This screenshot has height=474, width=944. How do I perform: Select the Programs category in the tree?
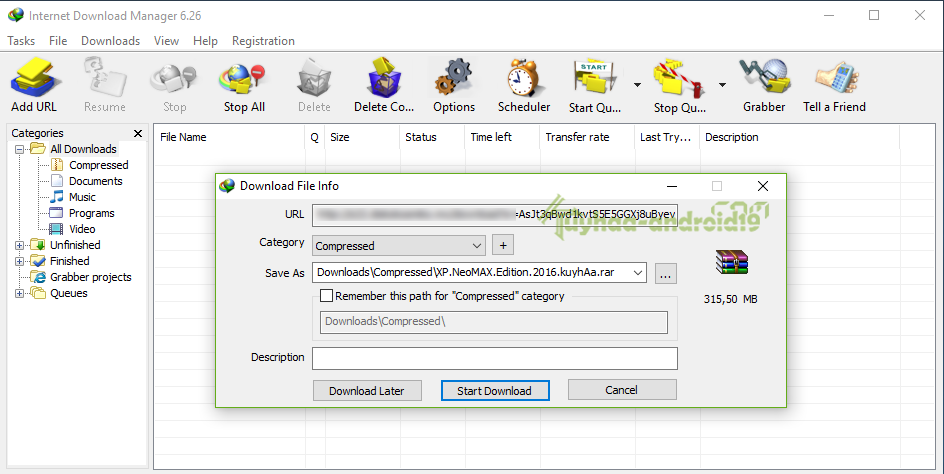tap(92, 213)
